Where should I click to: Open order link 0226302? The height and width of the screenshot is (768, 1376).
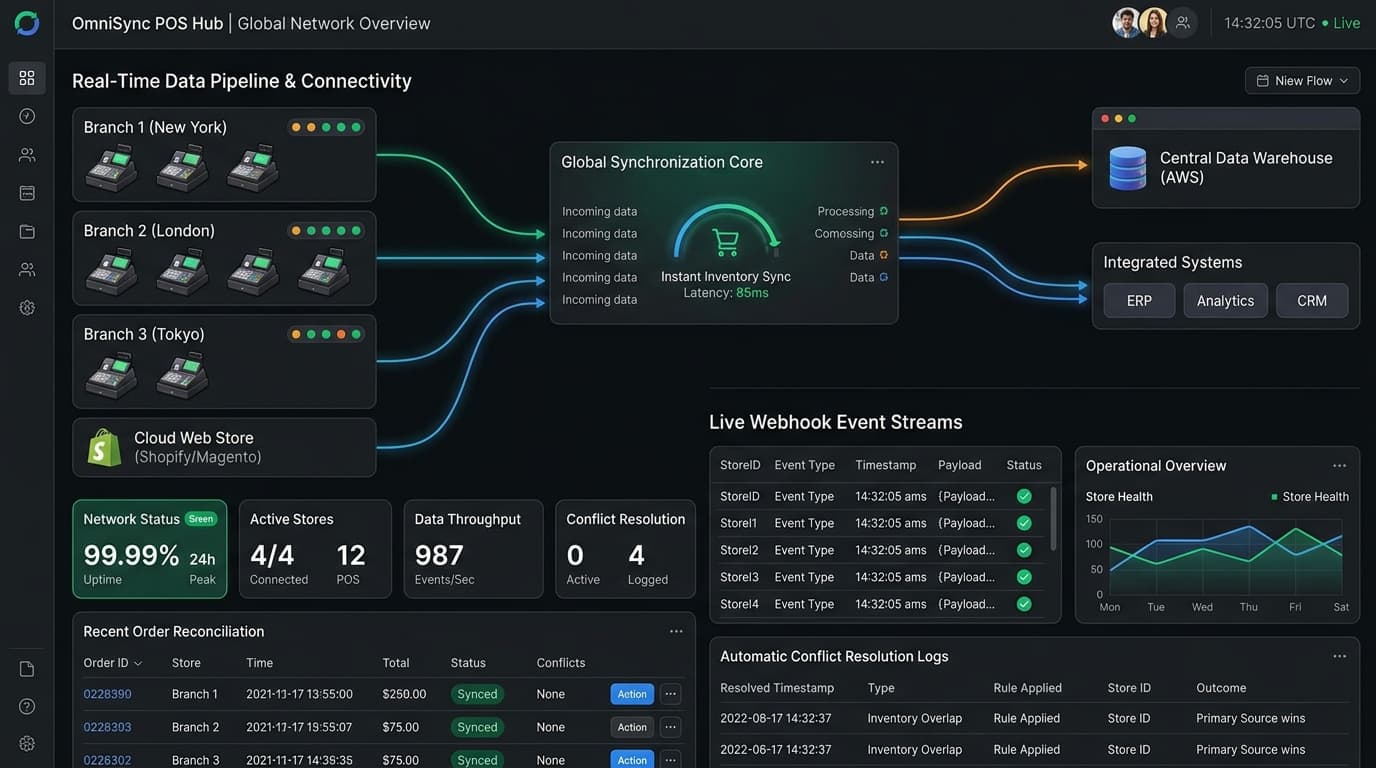pos(107,760)
